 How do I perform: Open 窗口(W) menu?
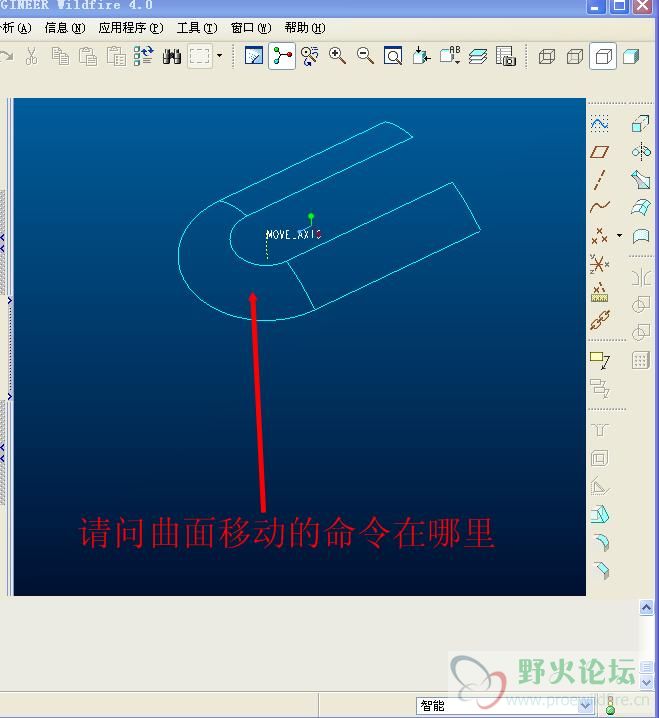pyautogui.click(x=251, y=28)
